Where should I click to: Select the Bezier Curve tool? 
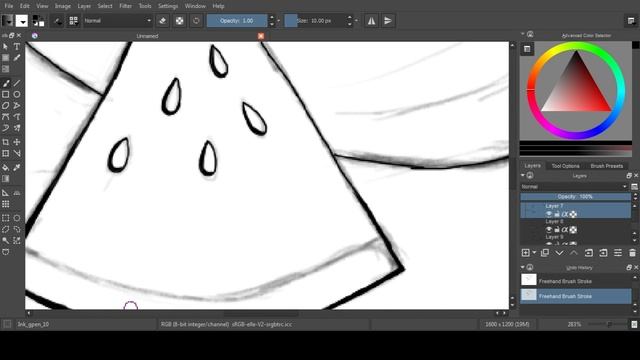(6, 117)
